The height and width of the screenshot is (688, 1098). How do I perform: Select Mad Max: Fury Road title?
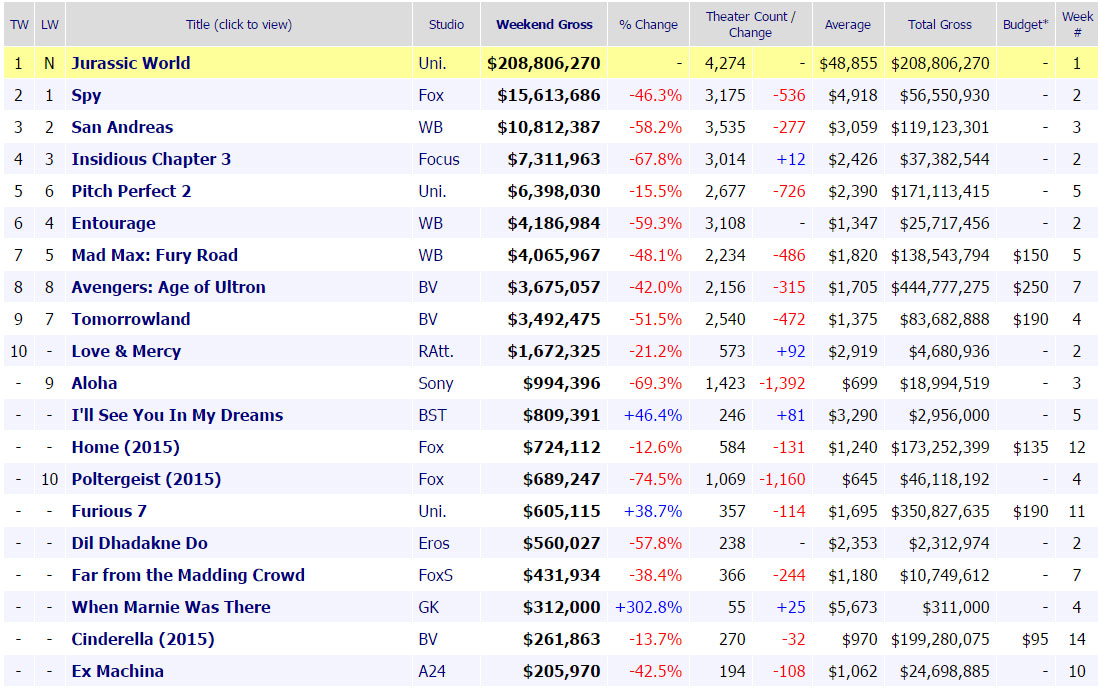tap(155, 255)
